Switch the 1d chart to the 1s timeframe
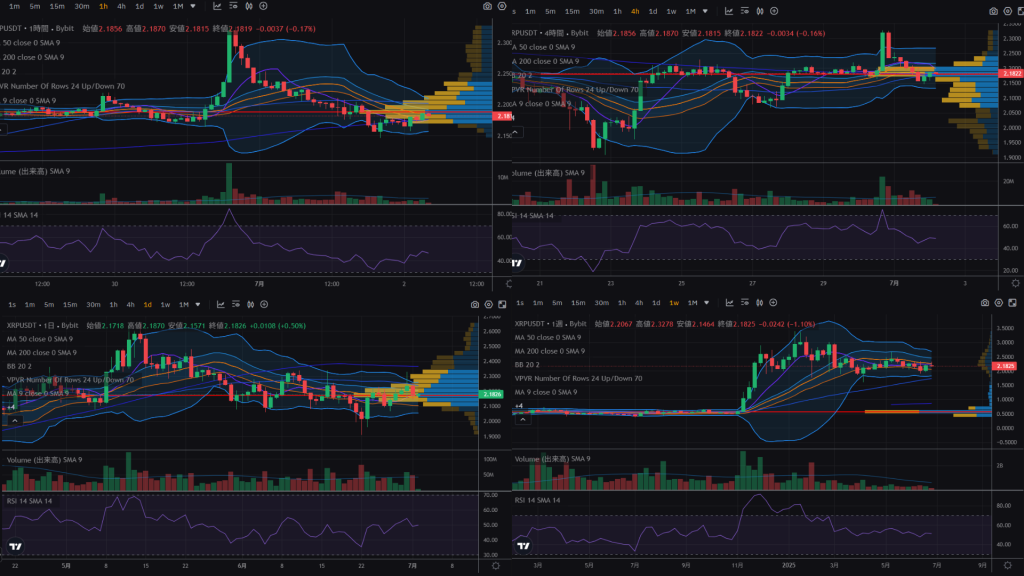Image resolution: width=1024 pixels, height=576 pixels. click(x=12, y=304)
